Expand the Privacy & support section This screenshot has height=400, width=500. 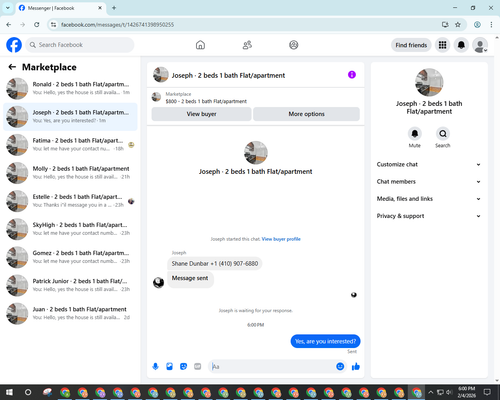tap(429, 216)
